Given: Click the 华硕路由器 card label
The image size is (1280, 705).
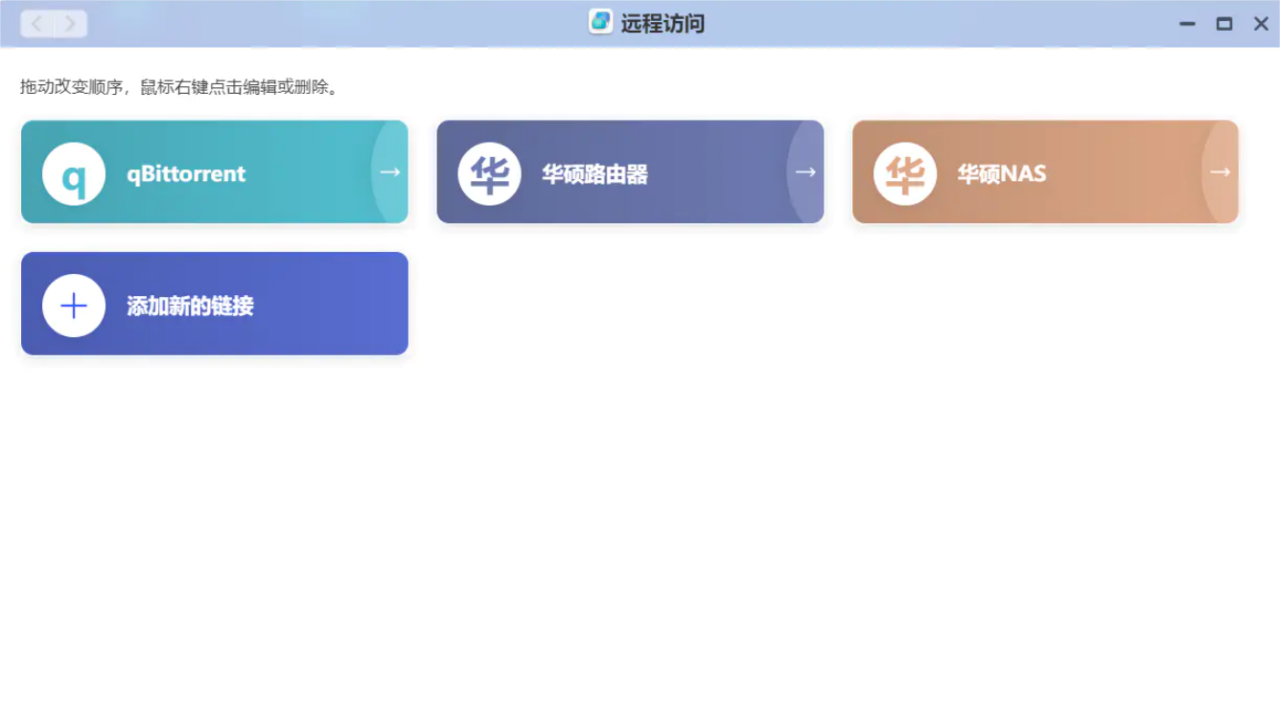Looking at the screenshot, I should 595,174.
